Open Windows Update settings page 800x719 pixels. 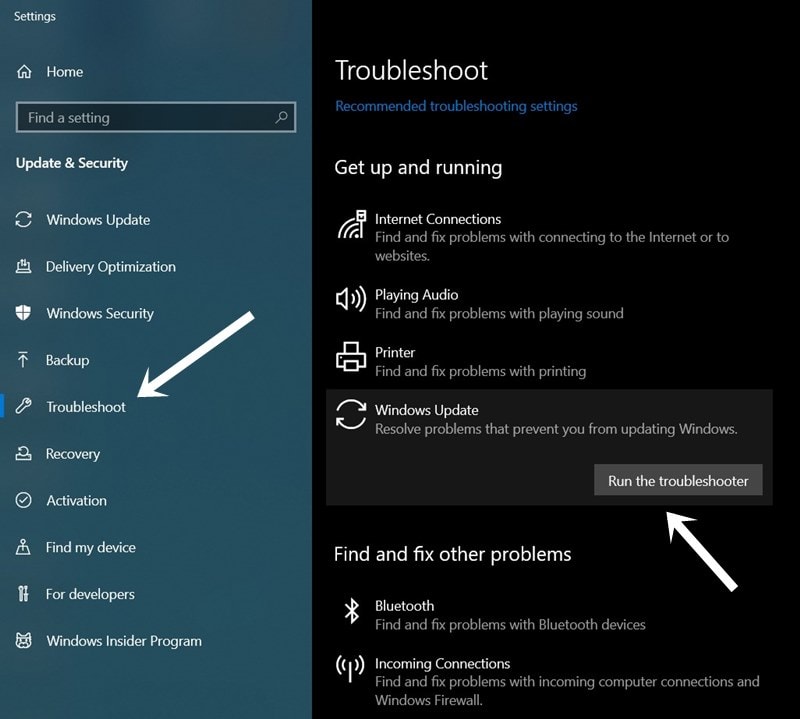[x=98, y=220]
